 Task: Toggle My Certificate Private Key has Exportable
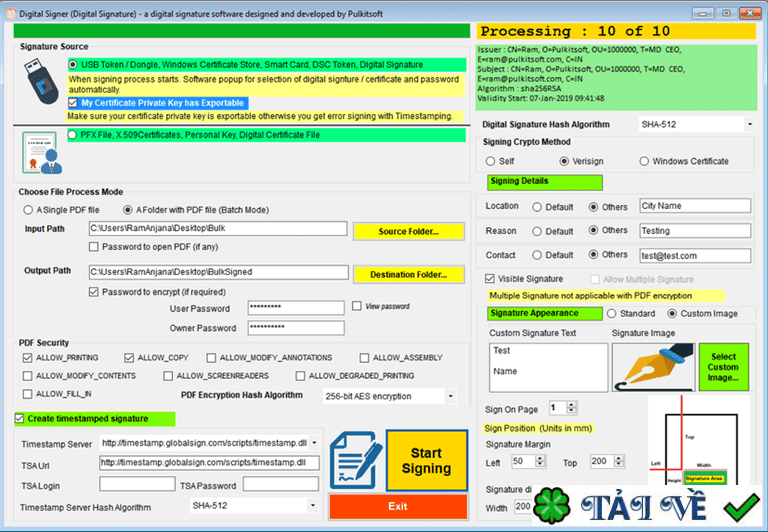[73, 103]
